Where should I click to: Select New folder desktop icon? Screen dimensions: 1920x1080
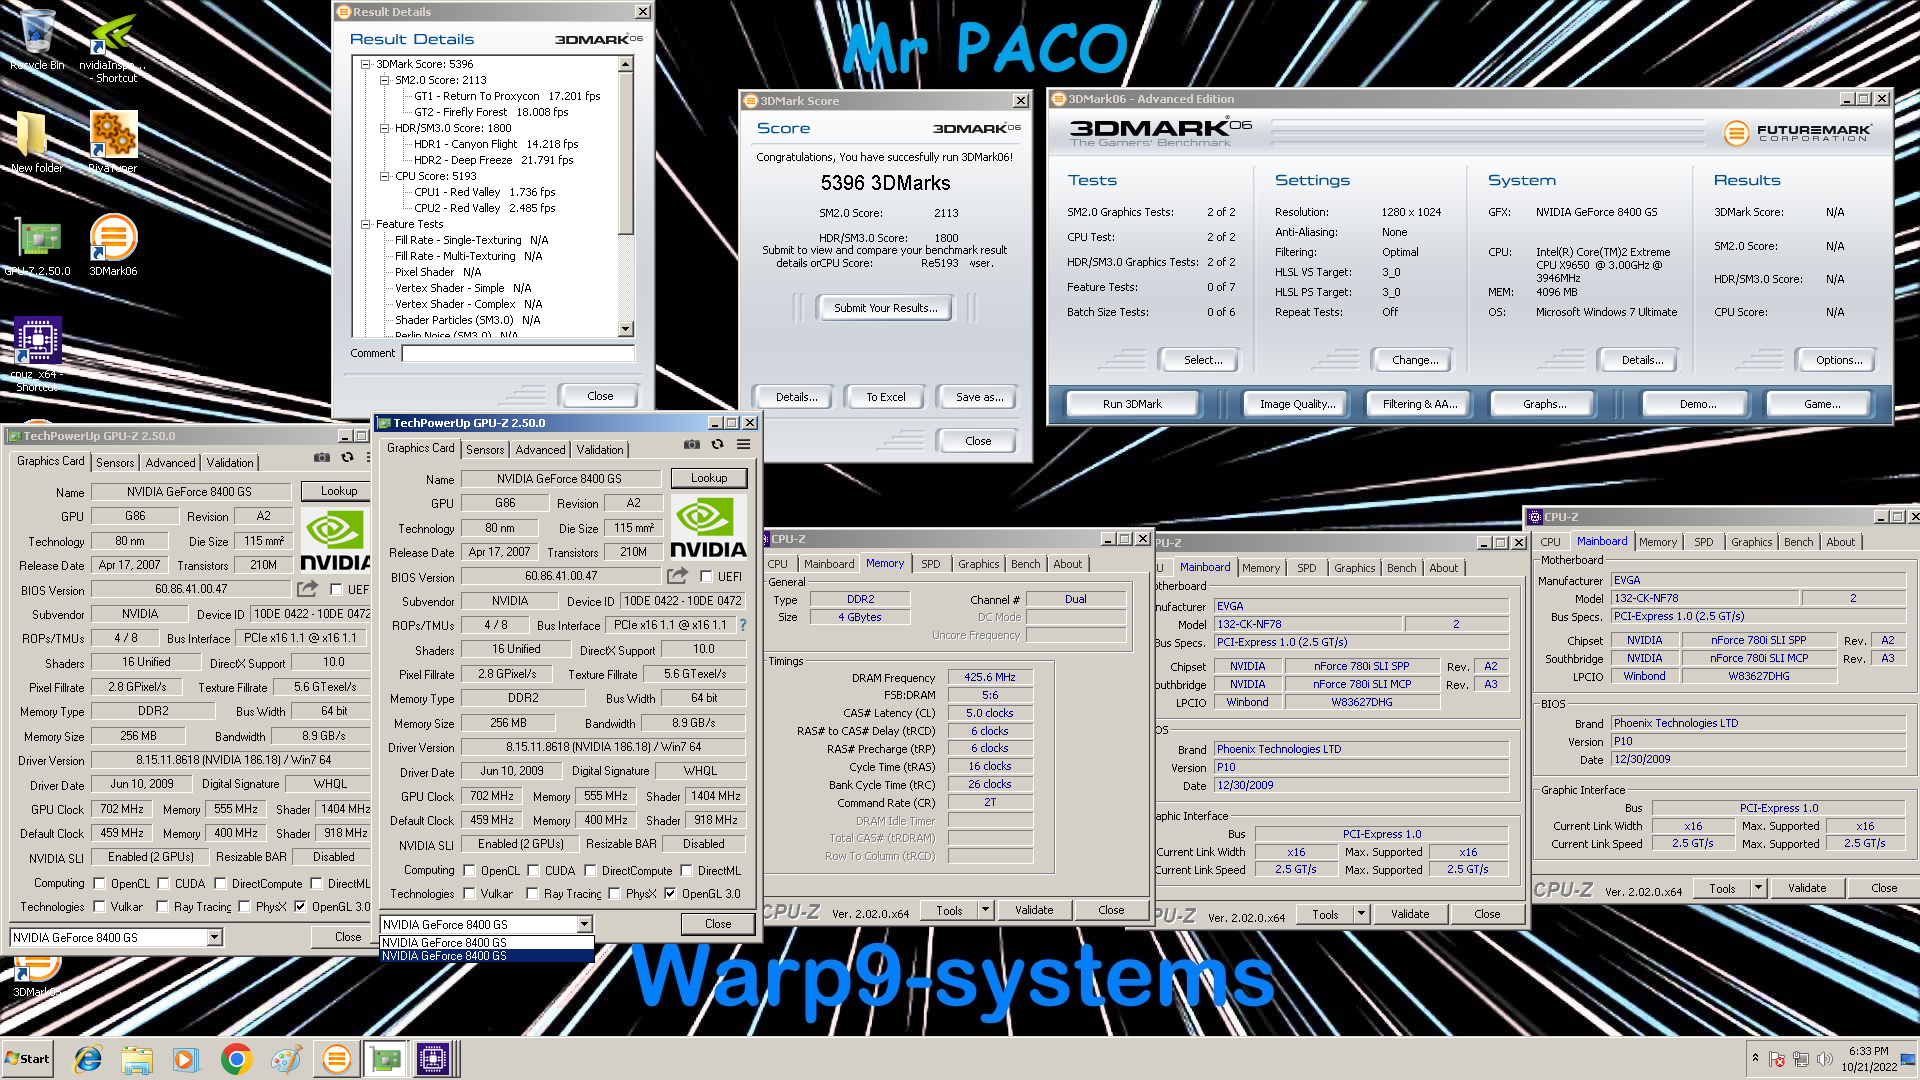click(x=36, y=141)
